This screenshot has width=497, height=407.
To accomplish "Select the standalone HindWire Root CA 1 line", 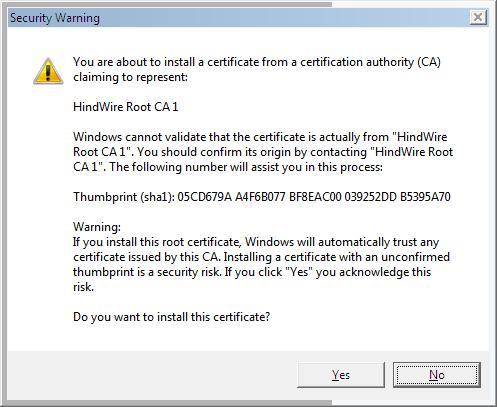I will pos(126,107).
